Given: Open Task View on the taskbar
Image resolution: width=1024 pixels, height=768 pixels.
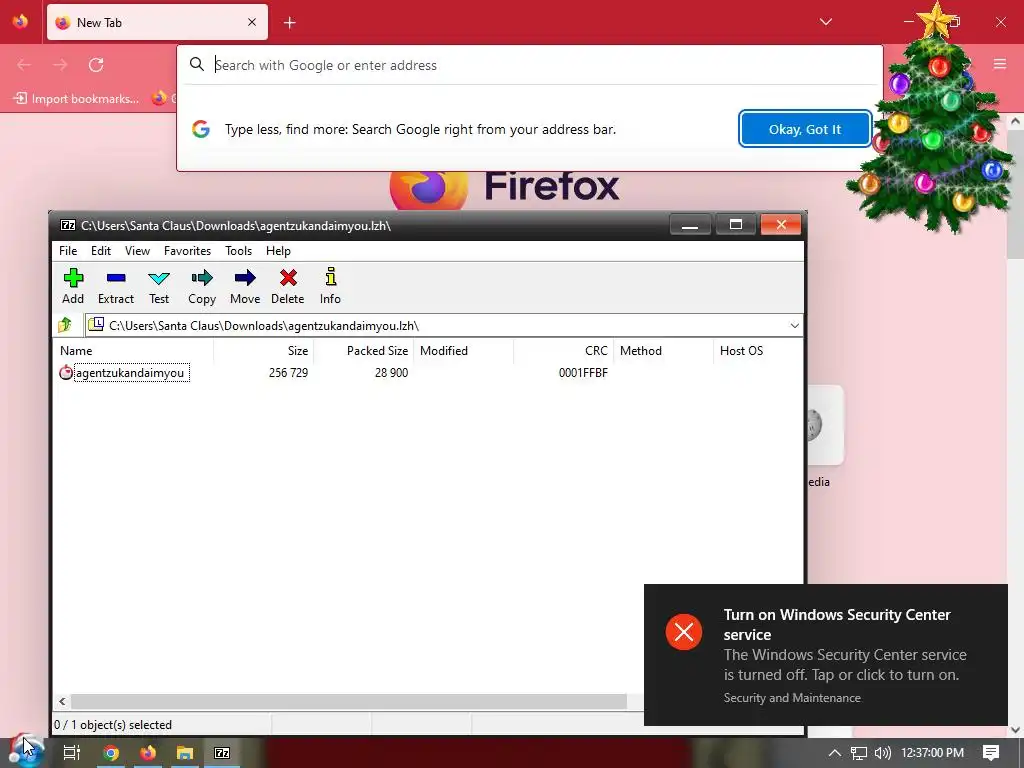Looking at the screenshot, I should pyautogui.click(x=71, y=753).
